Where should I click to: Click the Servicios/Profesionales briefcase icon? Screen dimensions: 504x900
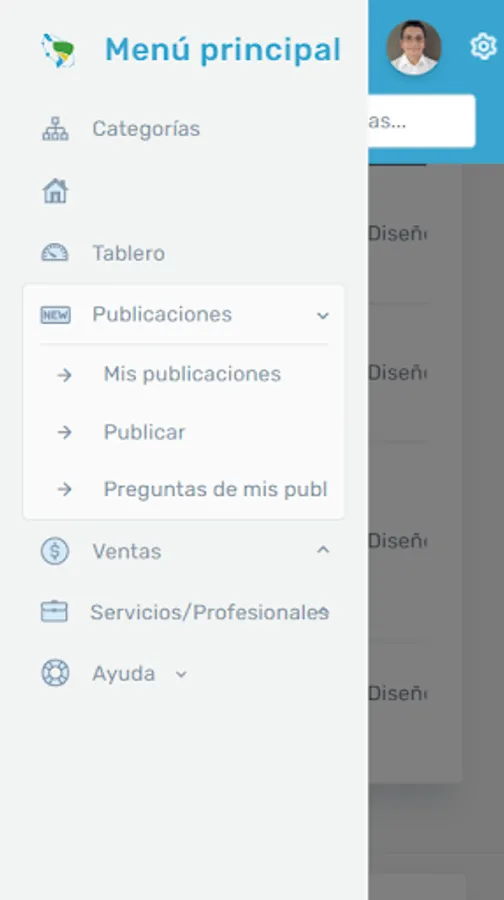55,611
